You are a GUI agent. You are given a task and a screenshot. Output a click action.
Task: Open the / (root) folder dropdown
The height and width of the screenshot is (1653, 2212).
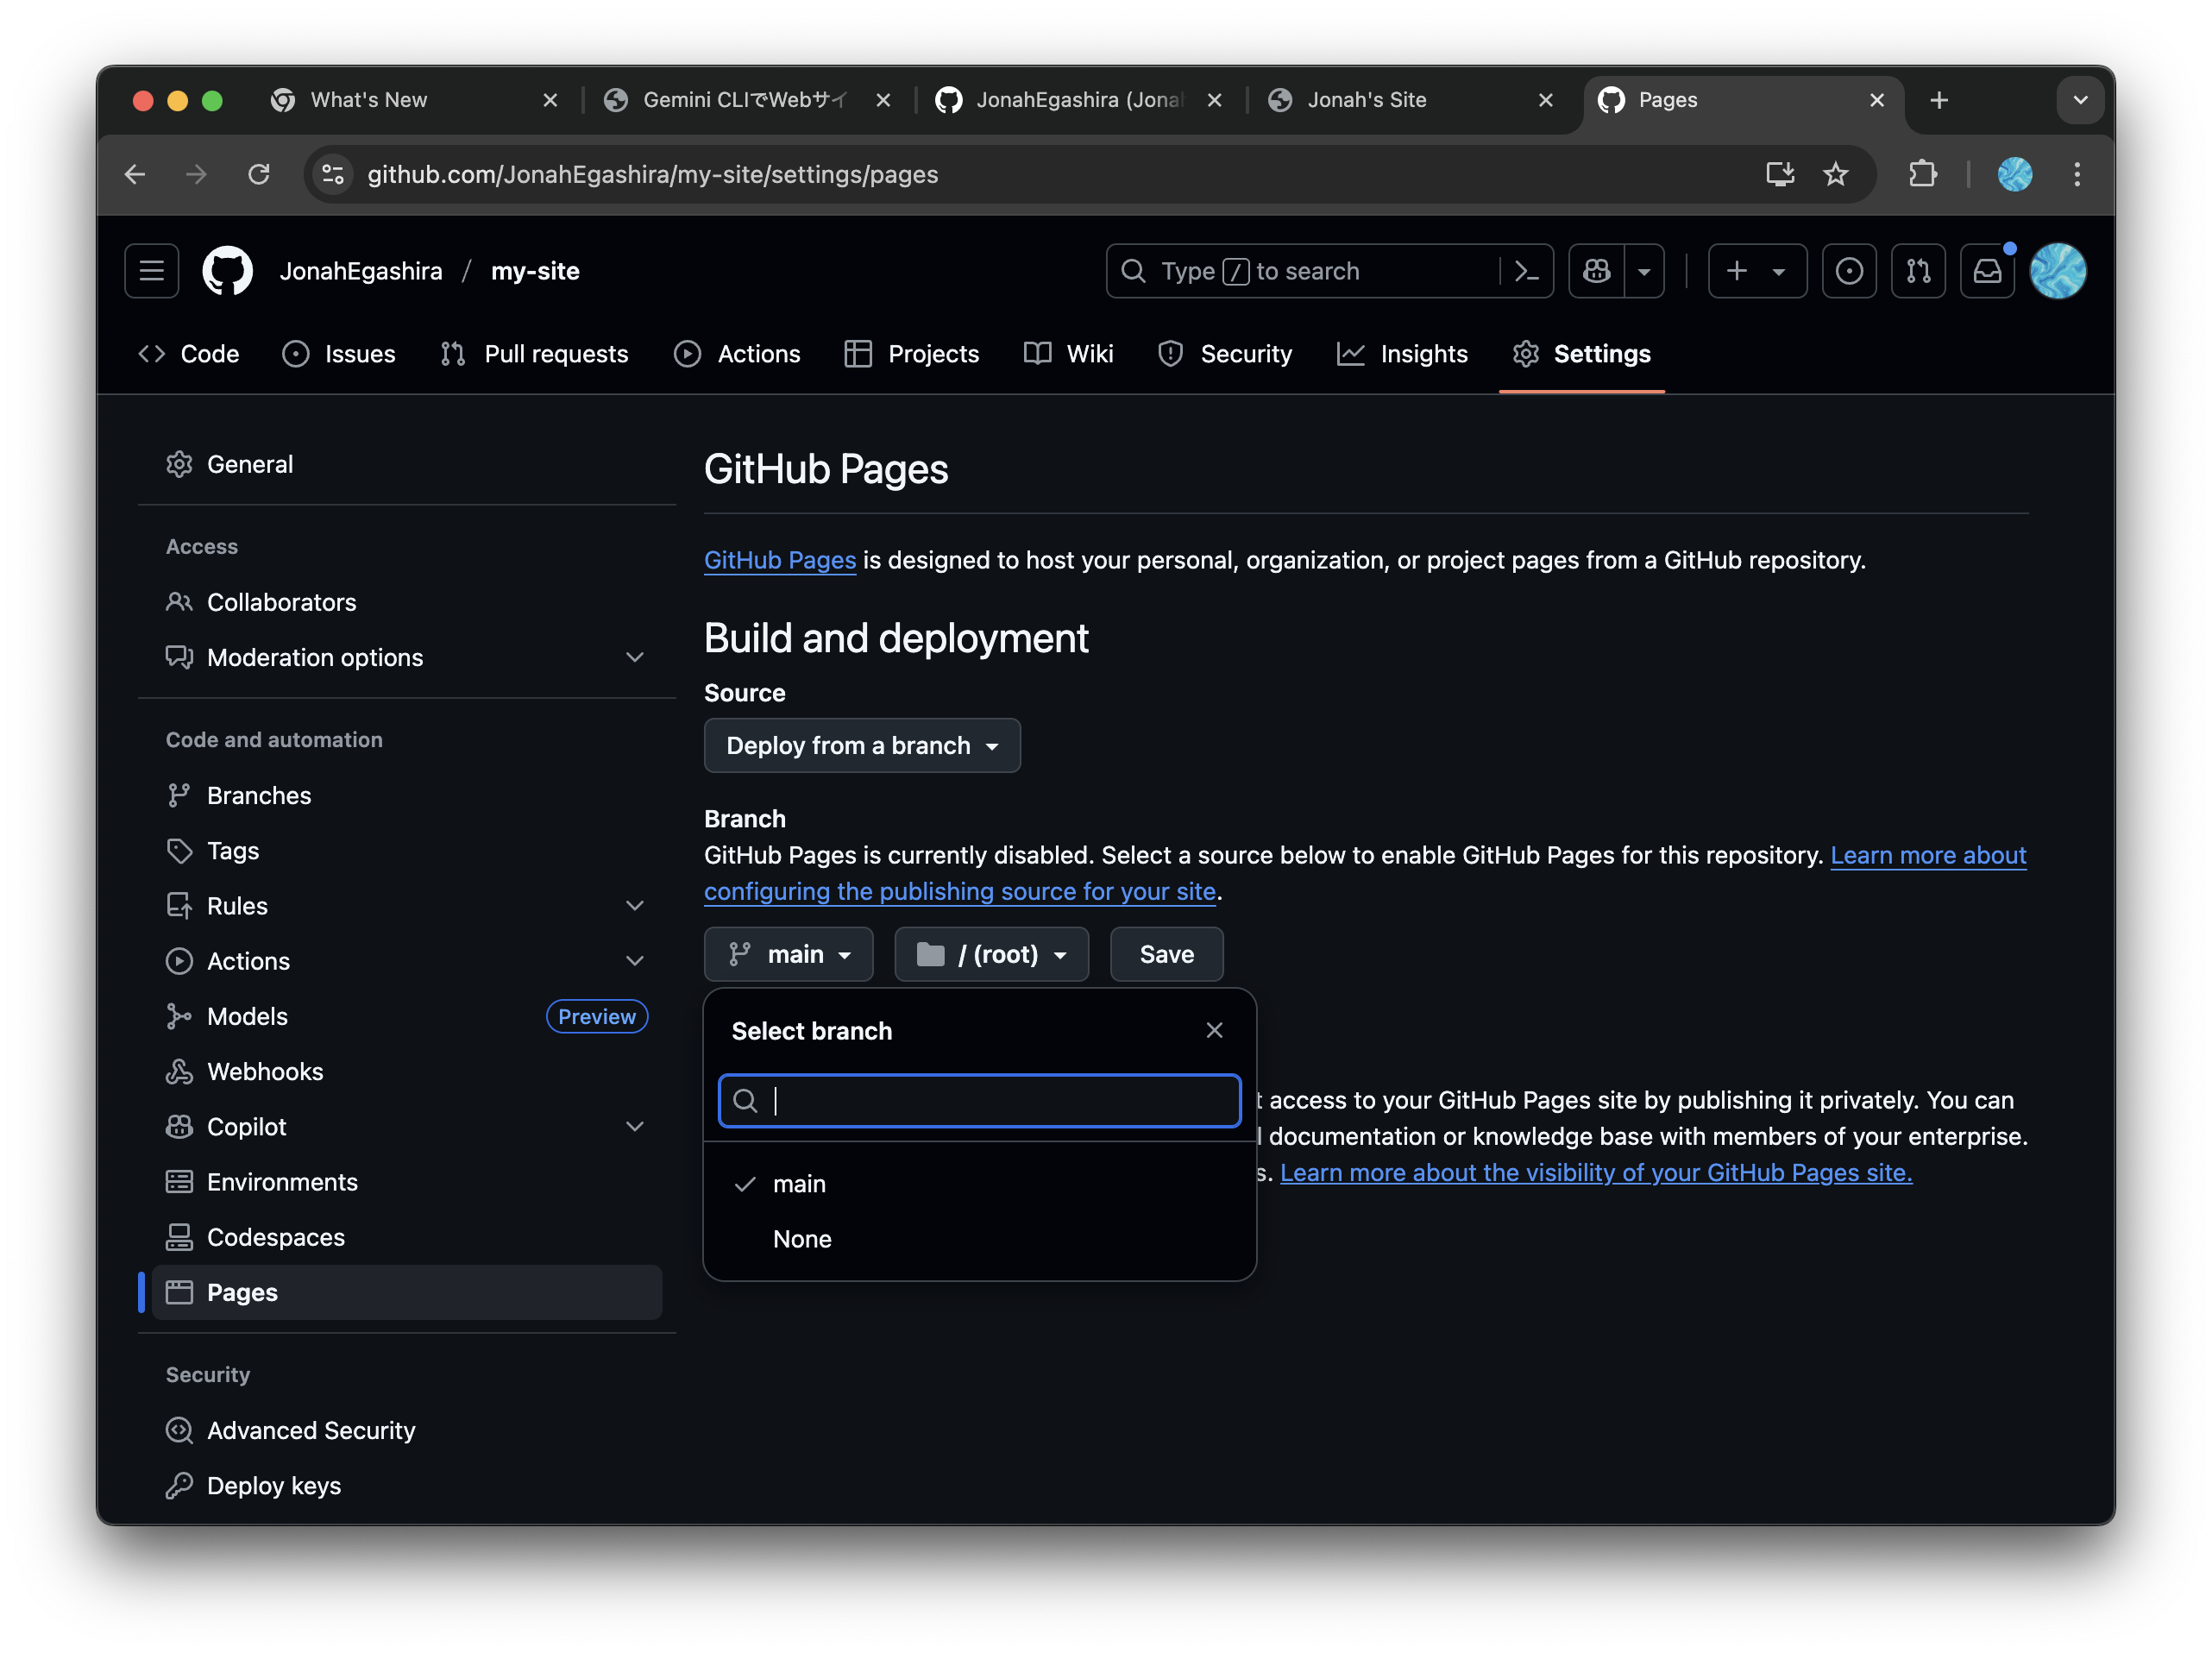coord(991,954)
